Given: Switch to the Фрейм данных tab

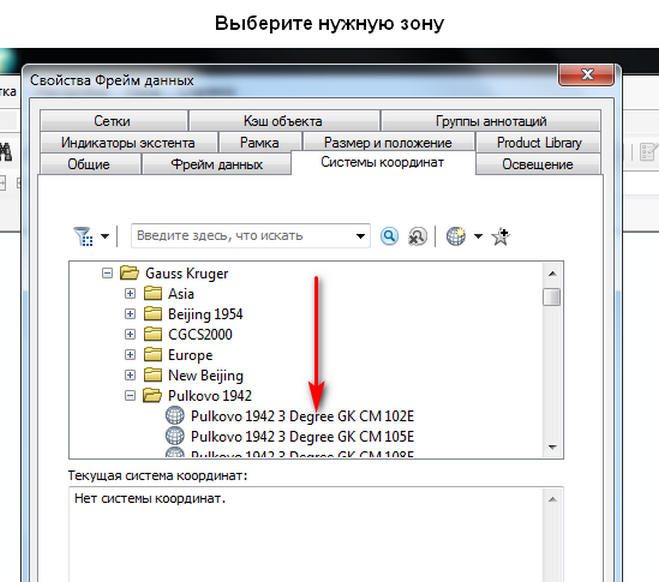Looking at the screenshot, I should point(216,164).
